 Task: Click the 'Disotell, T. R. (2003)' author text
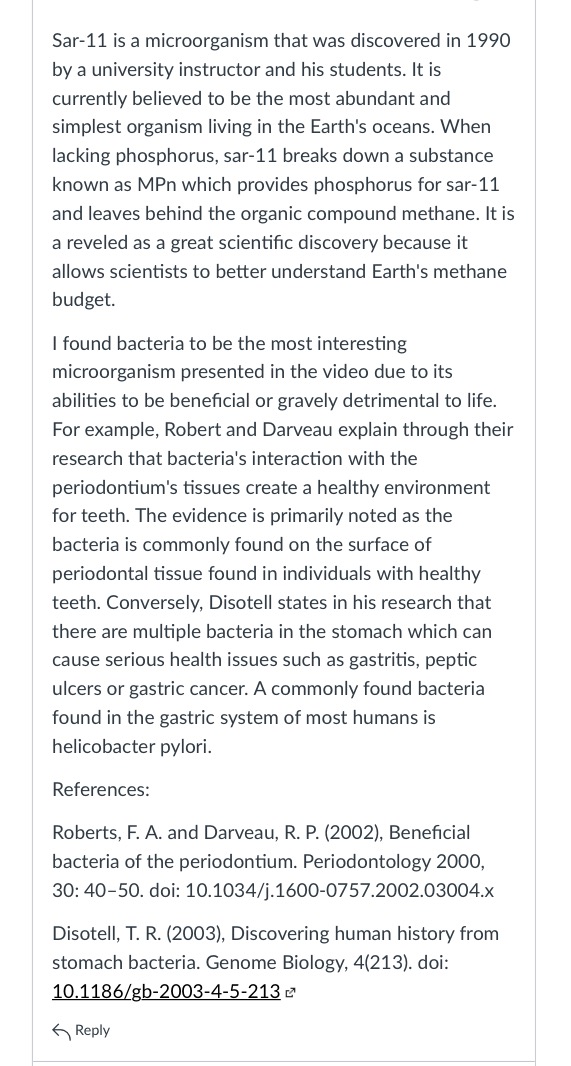coord(139,934)
